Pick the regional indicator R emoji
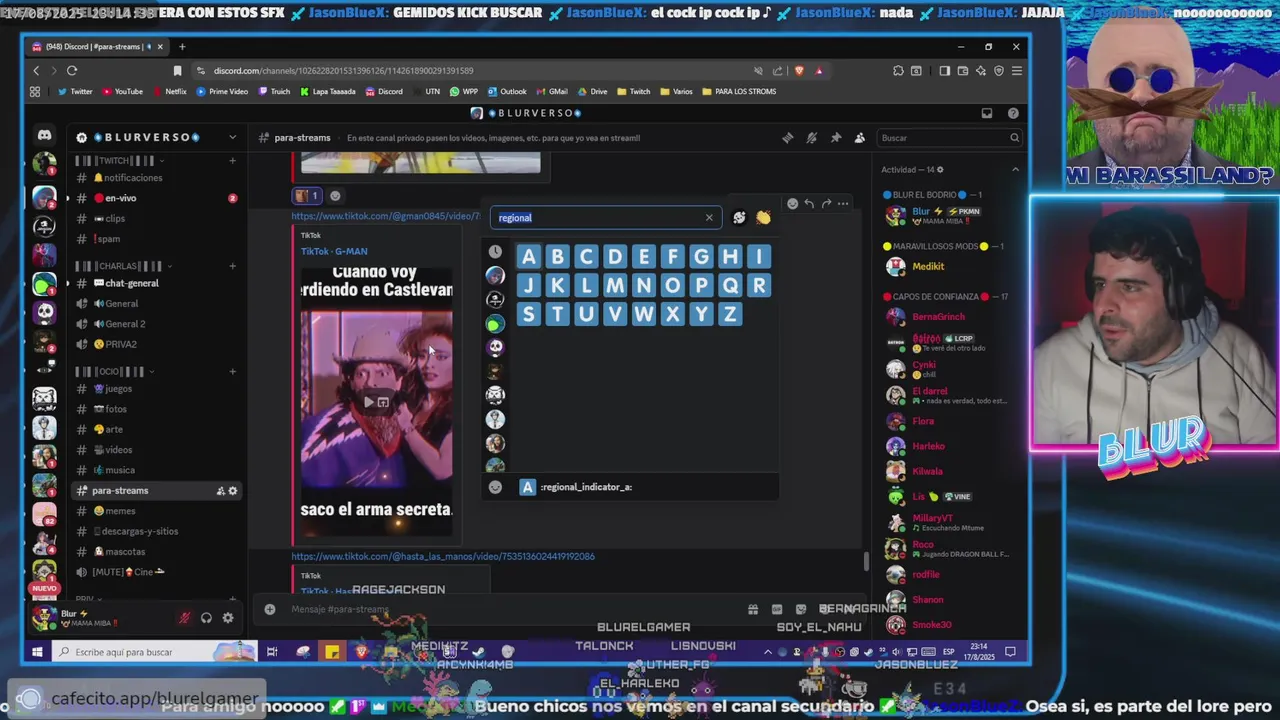The height and width of the screenshot is (720, 1280). pos(759,286)
